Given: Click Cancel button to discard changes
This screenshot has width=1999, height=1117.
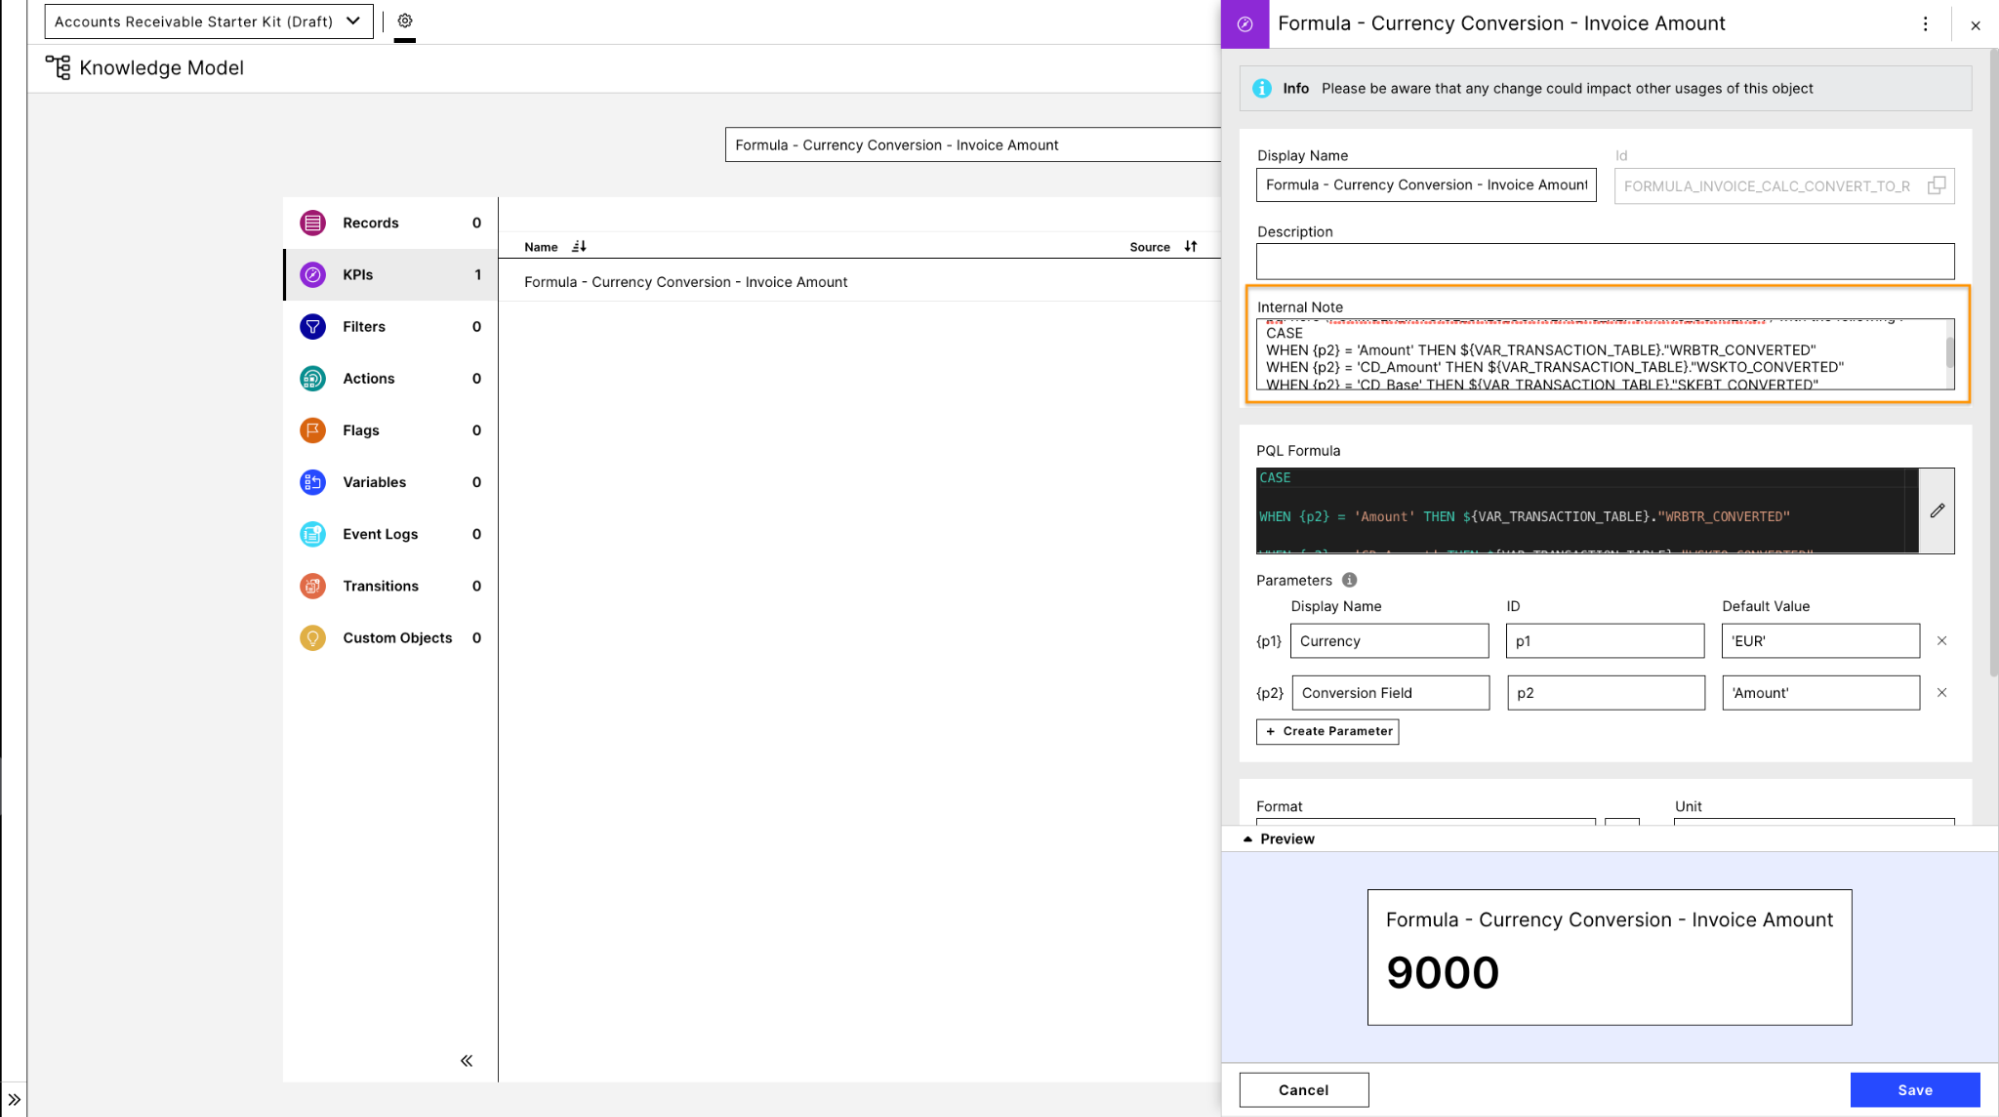Looking at the screenshot, I should pyautogui.click(x=1303, y=1090).
